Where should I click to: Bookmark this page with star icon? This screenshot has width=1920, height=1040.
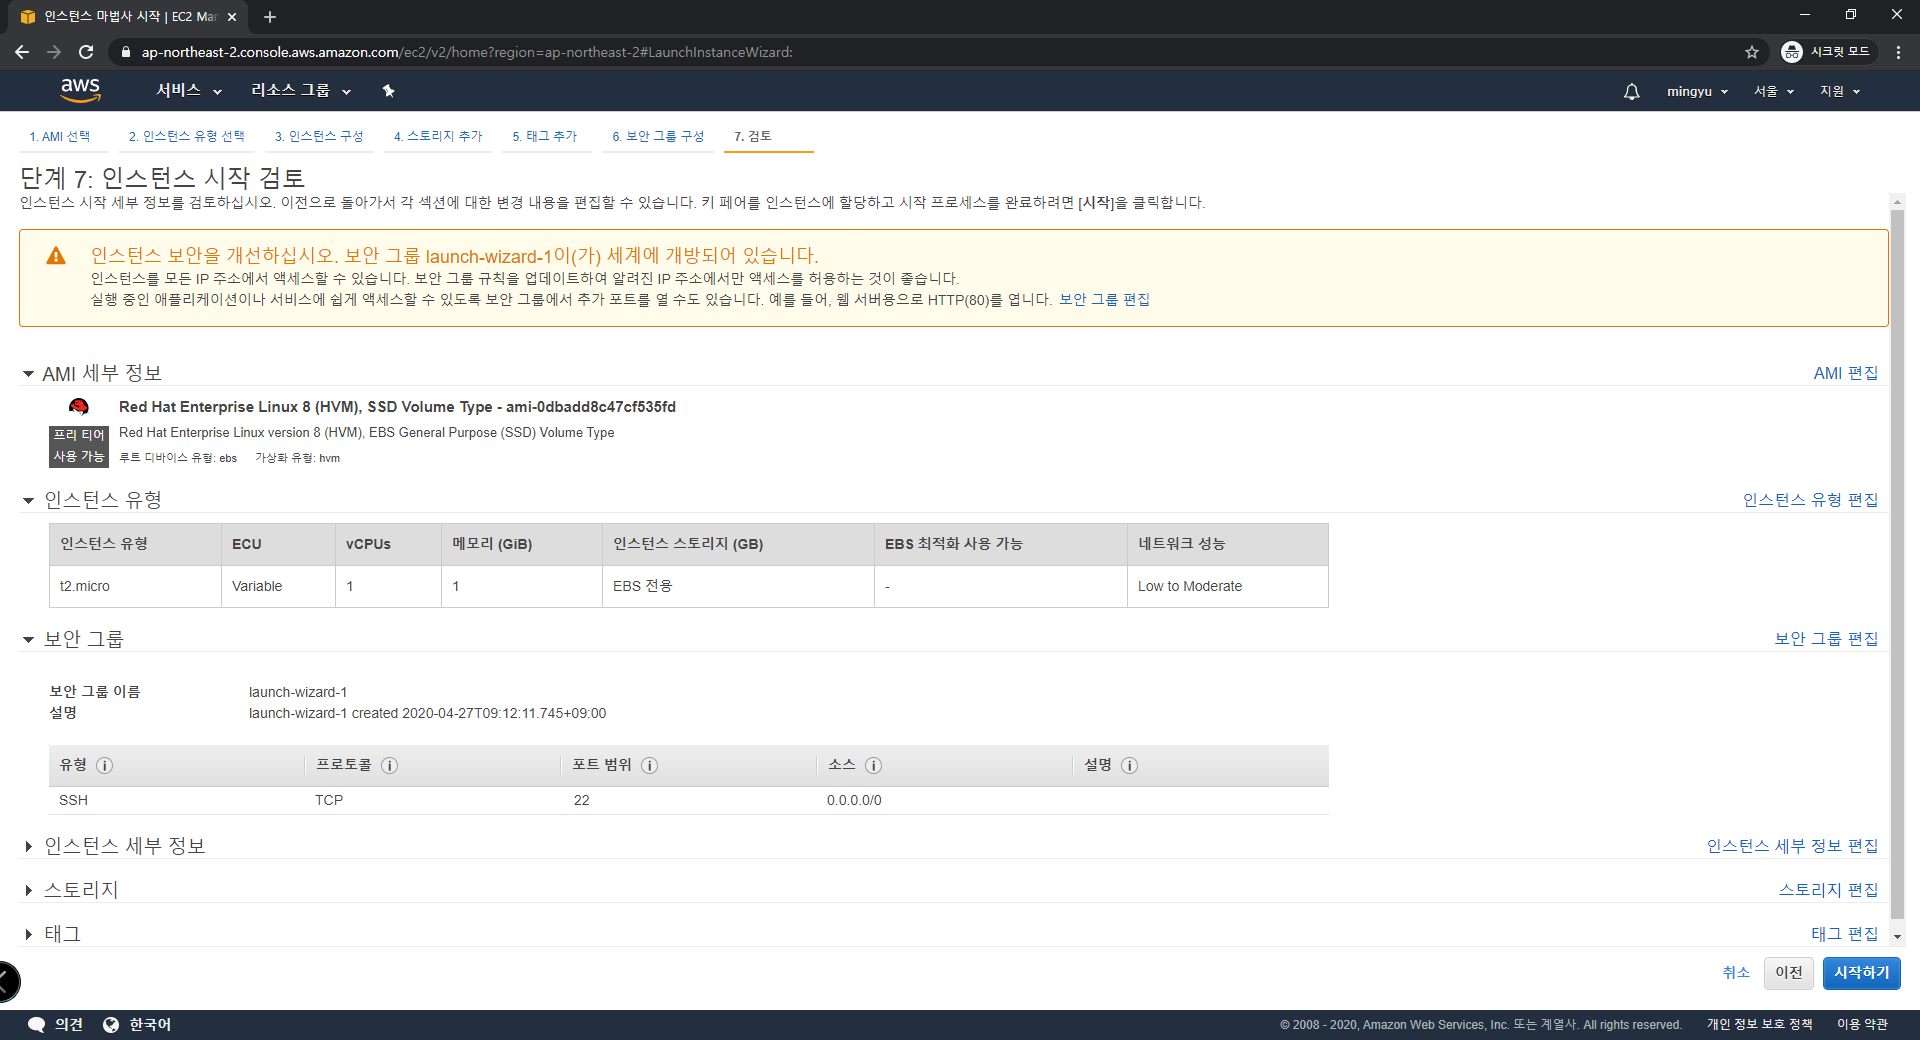click(1752, 52)
